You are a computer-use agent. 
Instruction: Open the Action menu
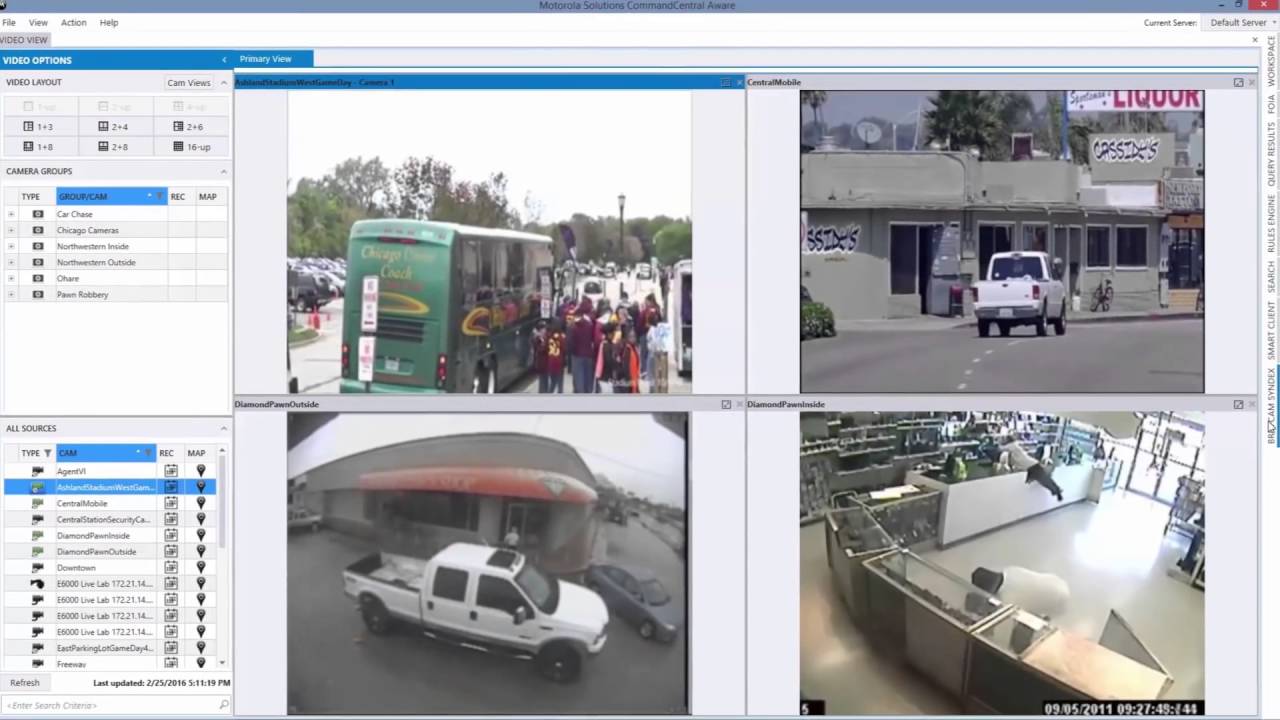pyautogui.click(x=73, y=22)
